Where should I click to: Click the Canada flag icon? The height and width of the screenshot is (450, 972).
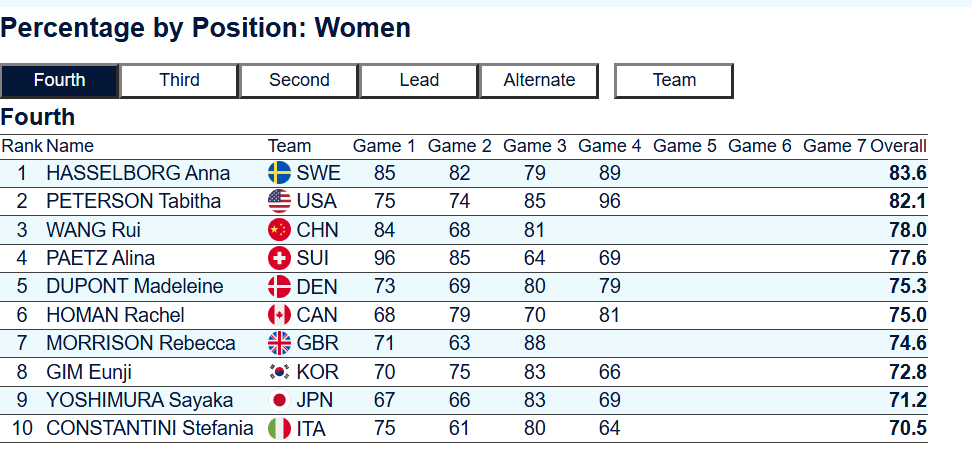pyautogui.click(x=279, y=315)
